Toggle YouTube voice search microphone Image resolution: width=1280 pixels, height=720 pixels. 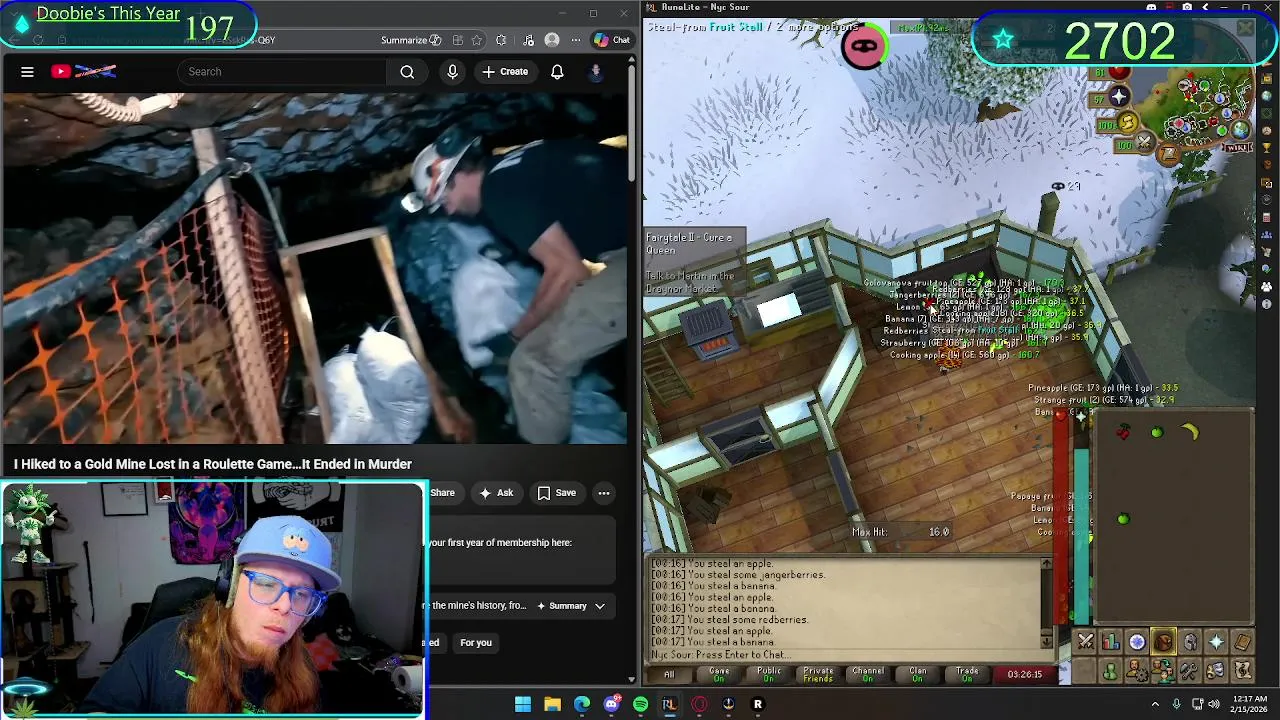click(452, 71)
